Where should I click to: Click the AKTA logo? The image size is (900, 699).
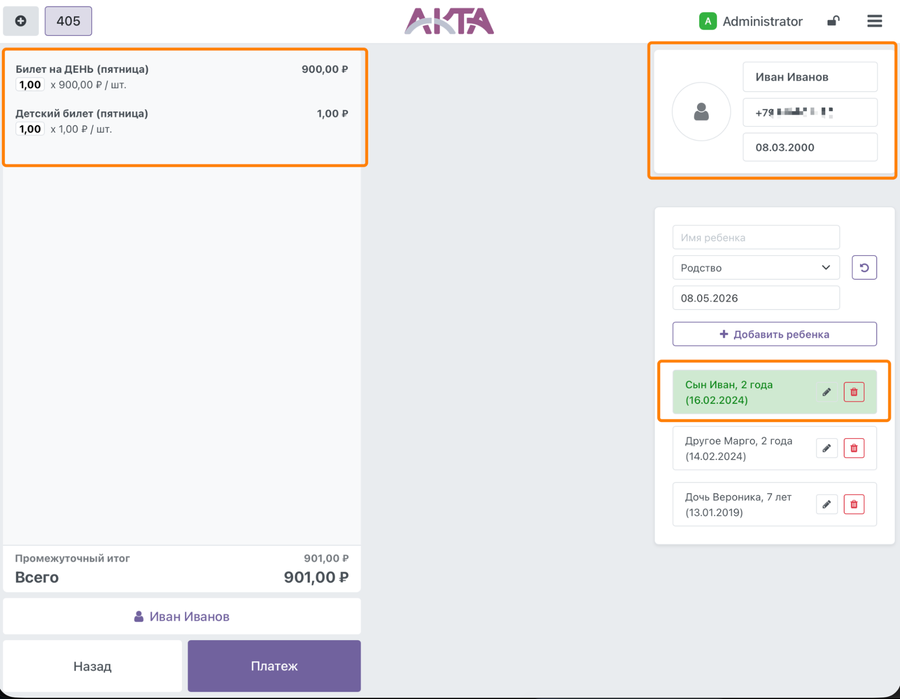(x=449, y=21)
